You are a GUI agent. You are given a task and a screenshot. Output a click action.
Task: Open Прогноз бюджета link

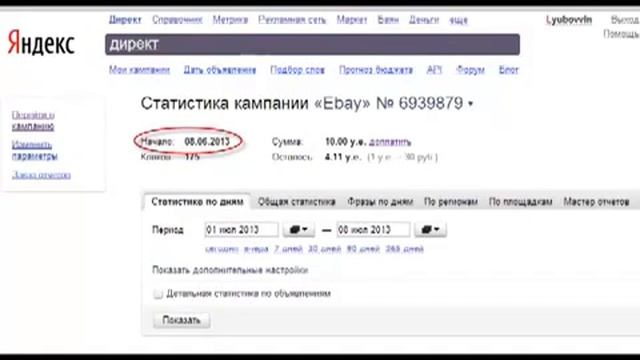coord(376,70)
